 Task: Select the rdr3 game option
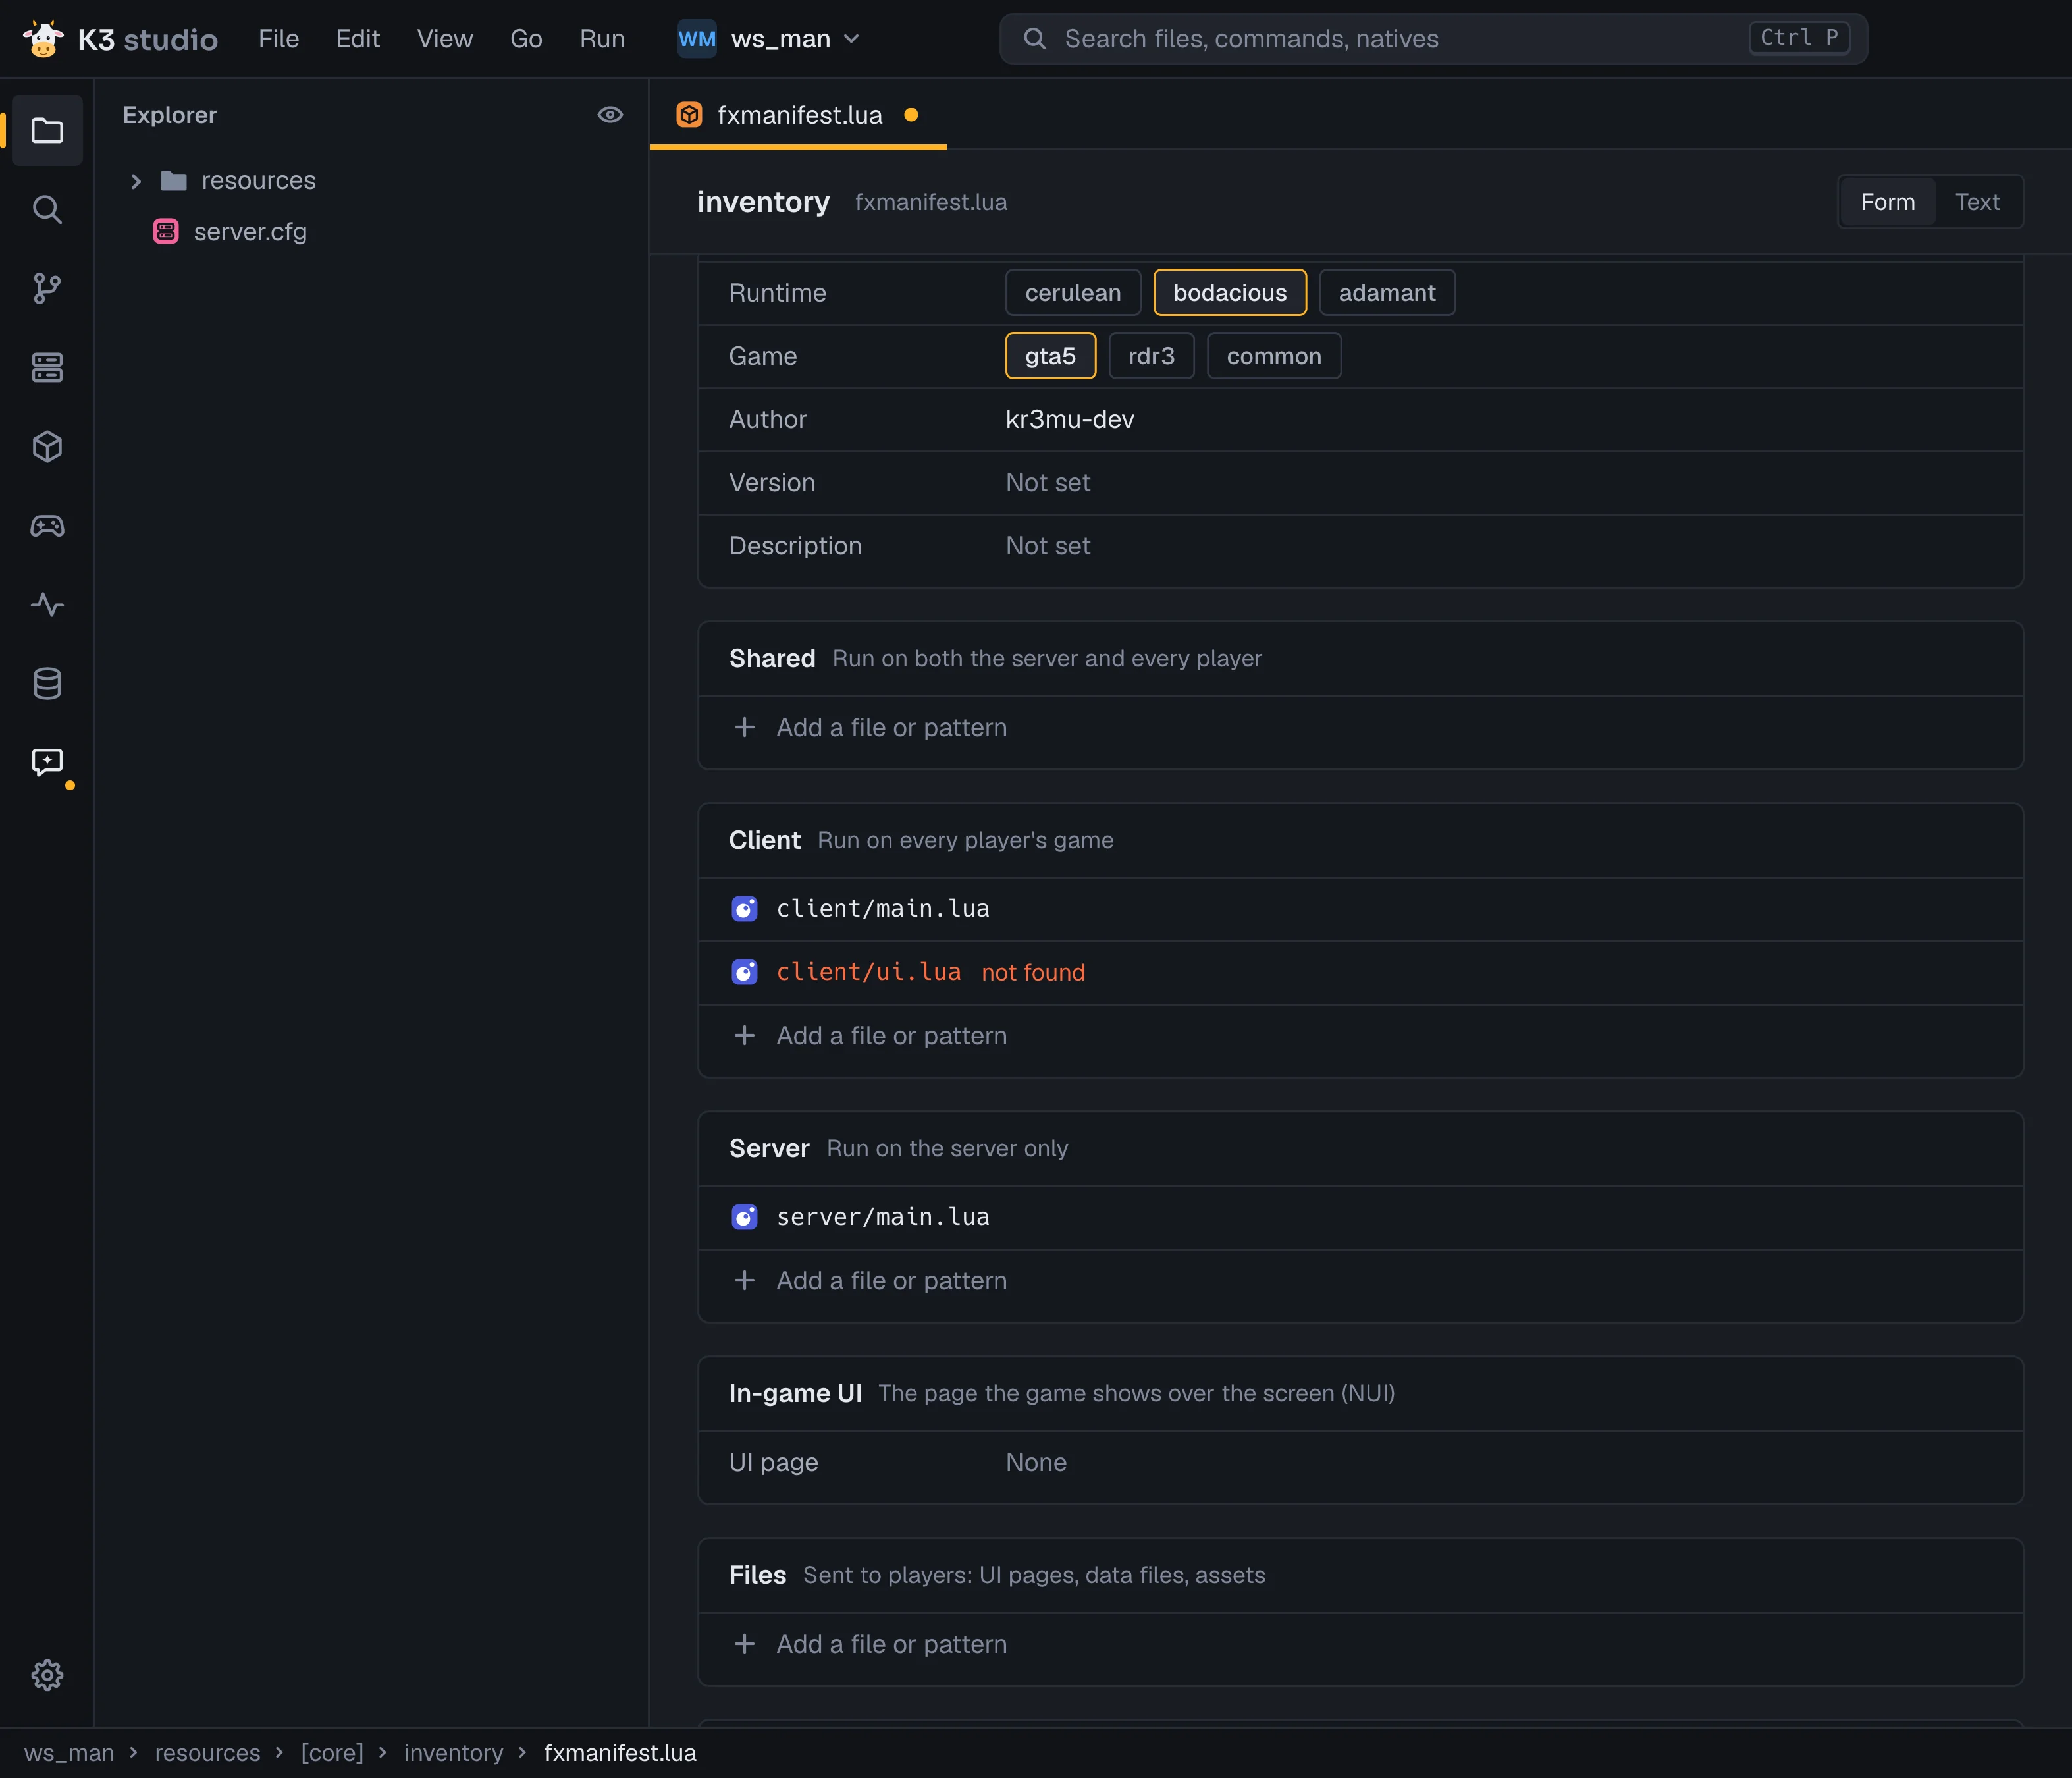coord(1151,356)
